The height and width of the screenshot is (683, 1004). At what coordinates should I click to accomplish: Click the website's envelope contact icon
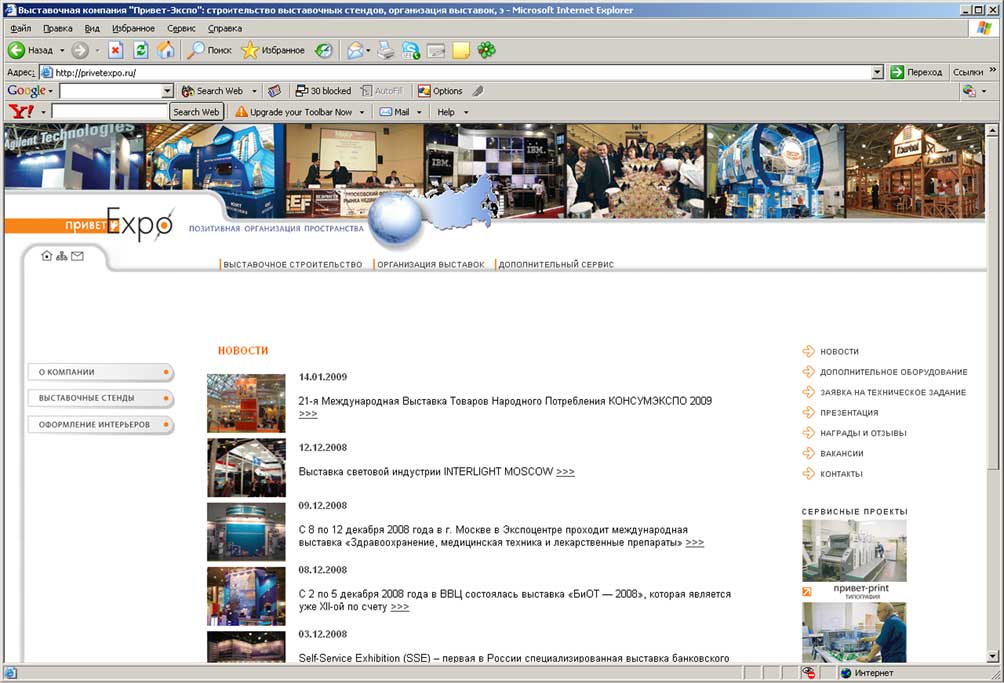pyautogui.click(x=78, y=256)
